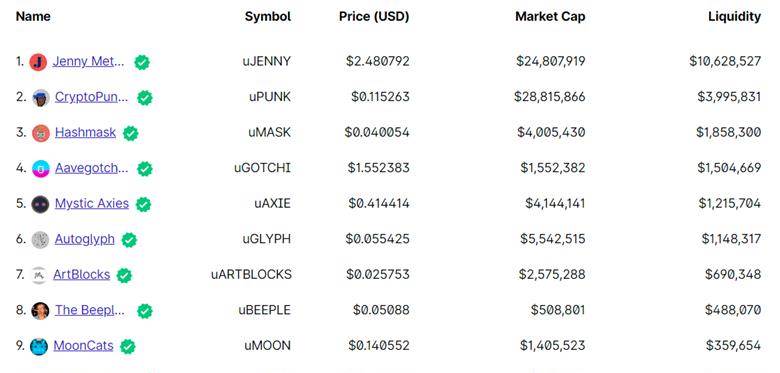Click the MoonCats token icon

pos(39,347)
